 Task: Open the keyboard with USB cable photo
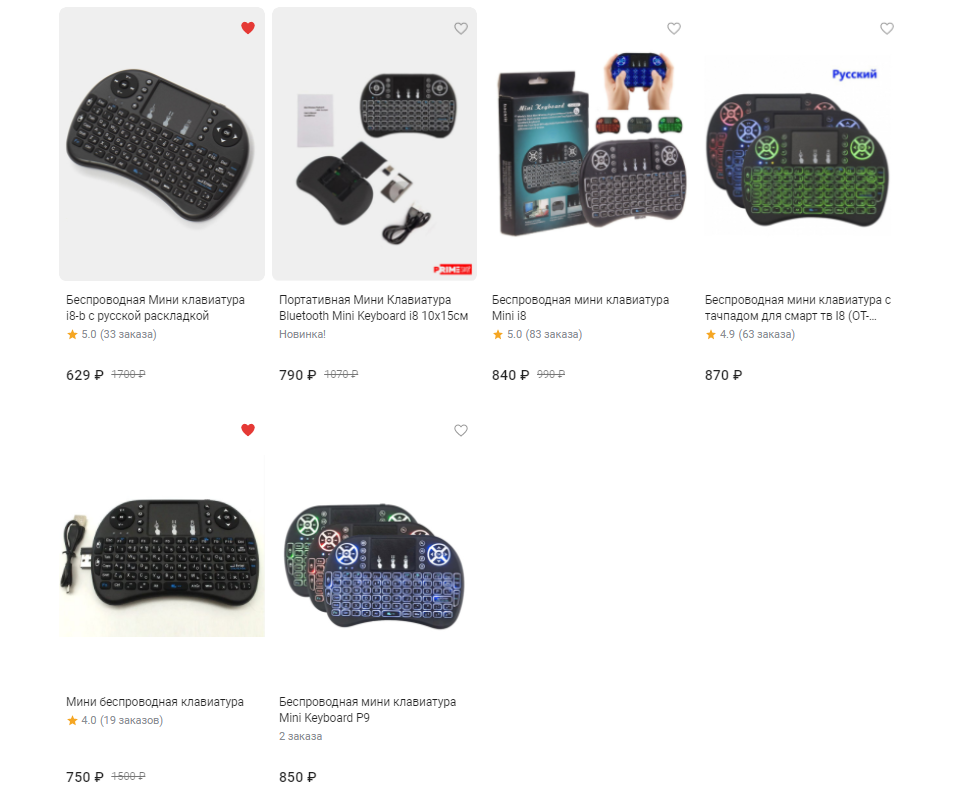[x=162, y=546]
